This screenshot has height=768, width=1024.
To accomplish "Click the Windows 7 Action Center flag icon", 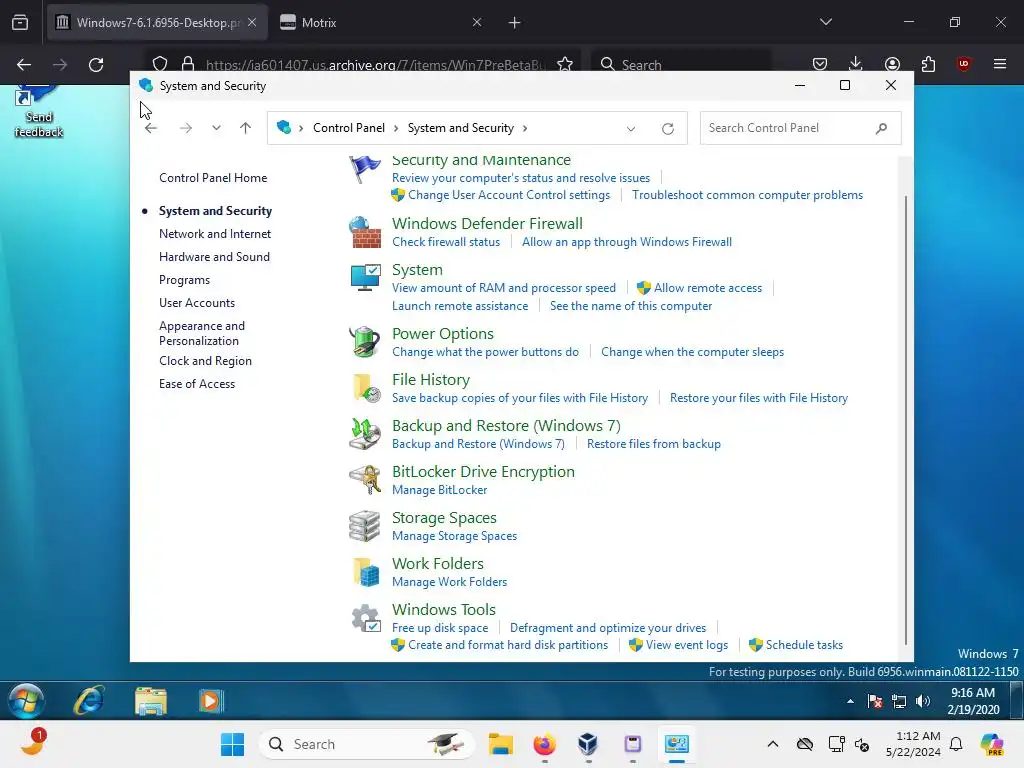I will click(875, 701).
